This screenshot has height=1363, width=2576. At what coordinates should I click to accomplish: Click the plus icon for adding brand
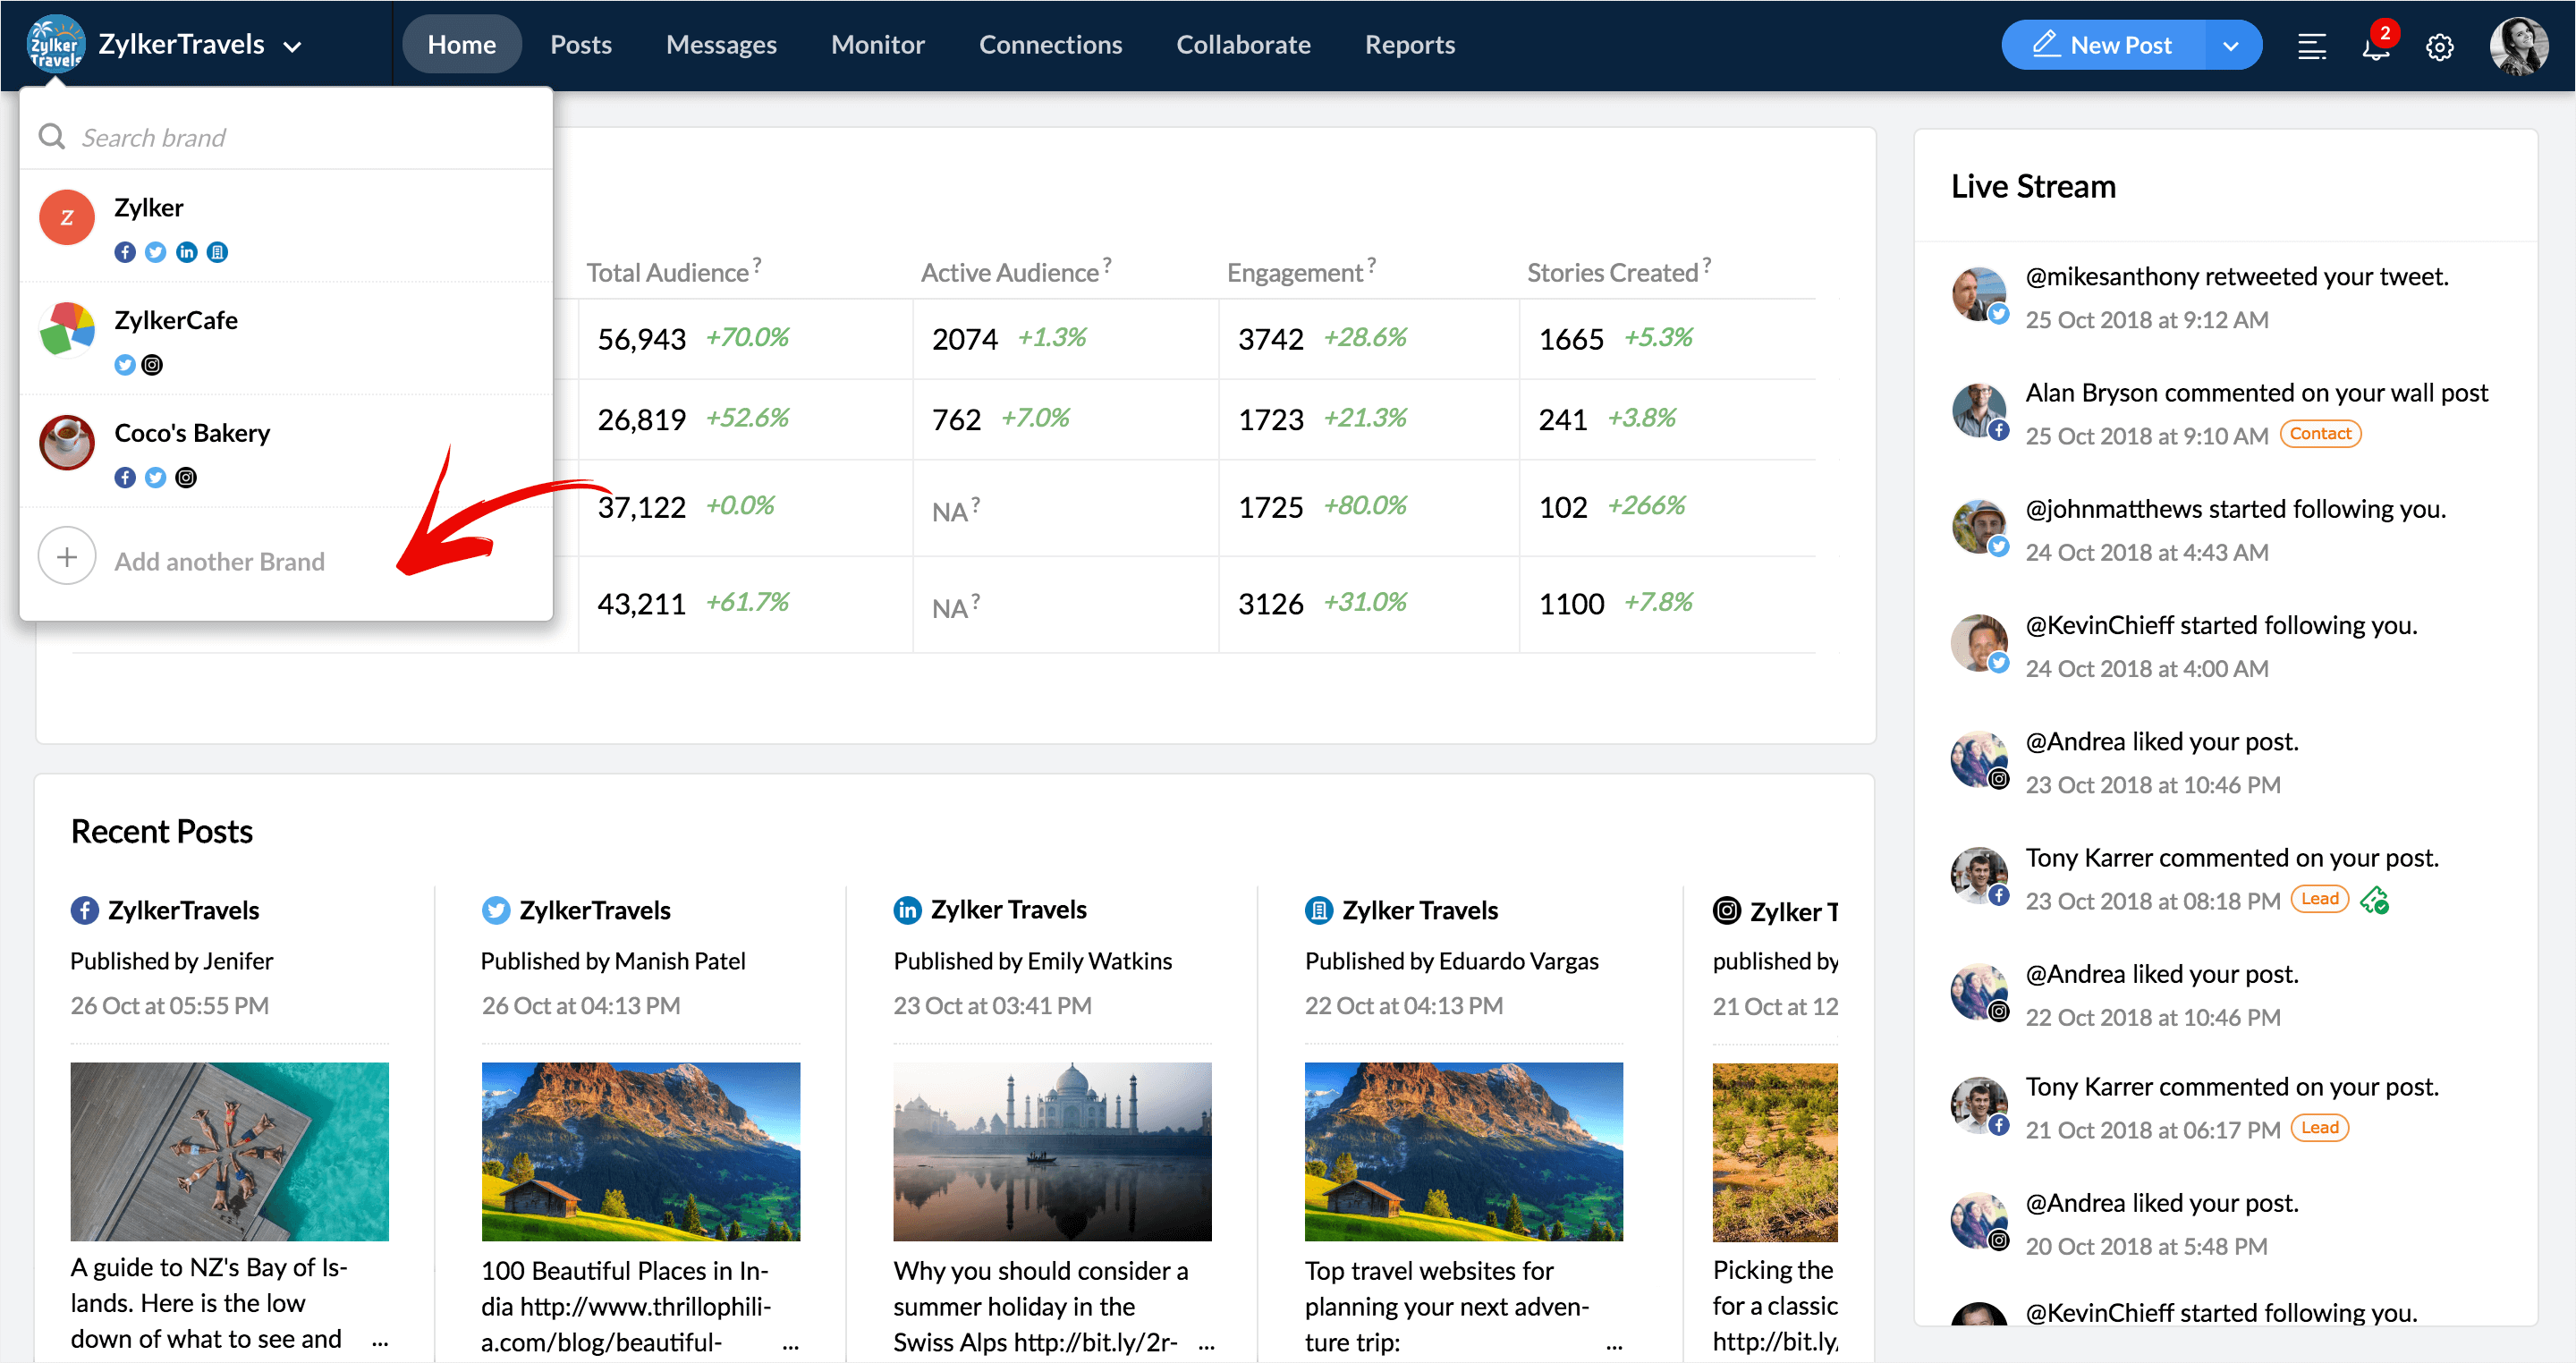click(x=67, y=557)
